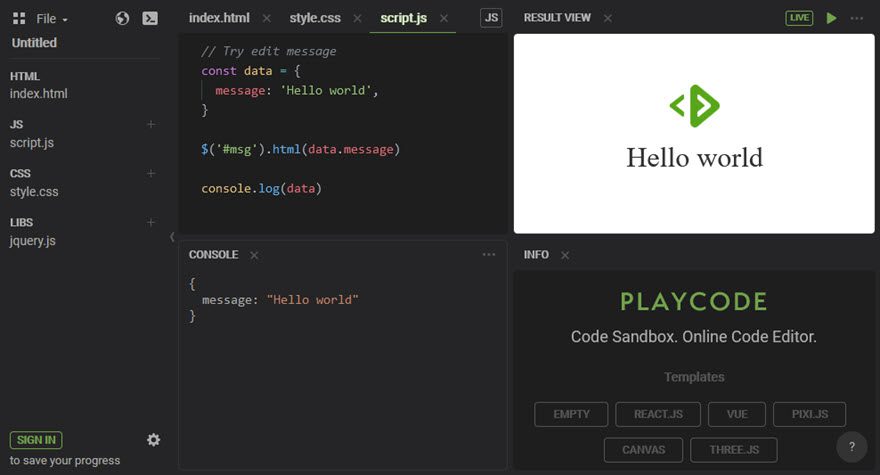This screenshot has height=475, width=880.
Task: Select jquery.js library in sidebar
Action: (33, 241)
